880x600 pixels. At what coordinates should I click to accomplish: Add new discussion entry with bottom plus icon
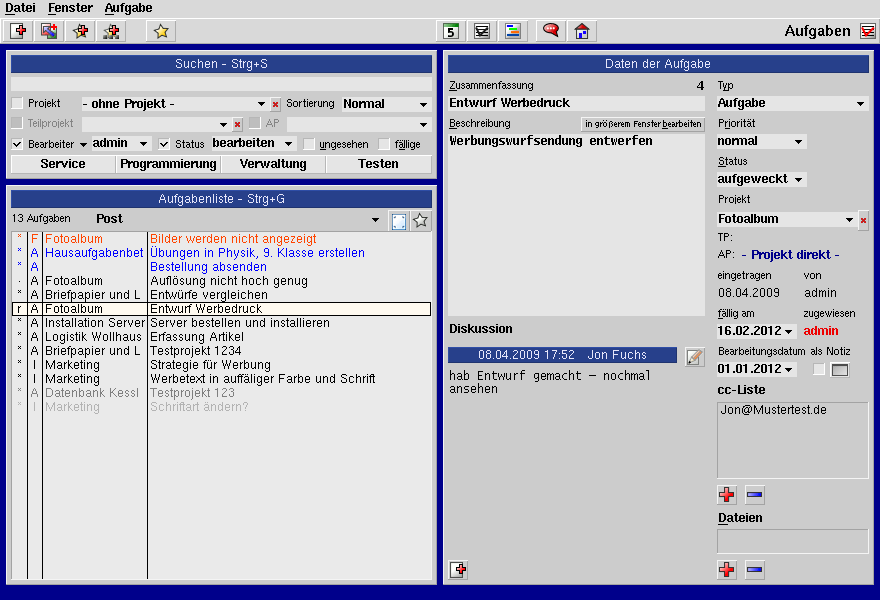point(459,570)
